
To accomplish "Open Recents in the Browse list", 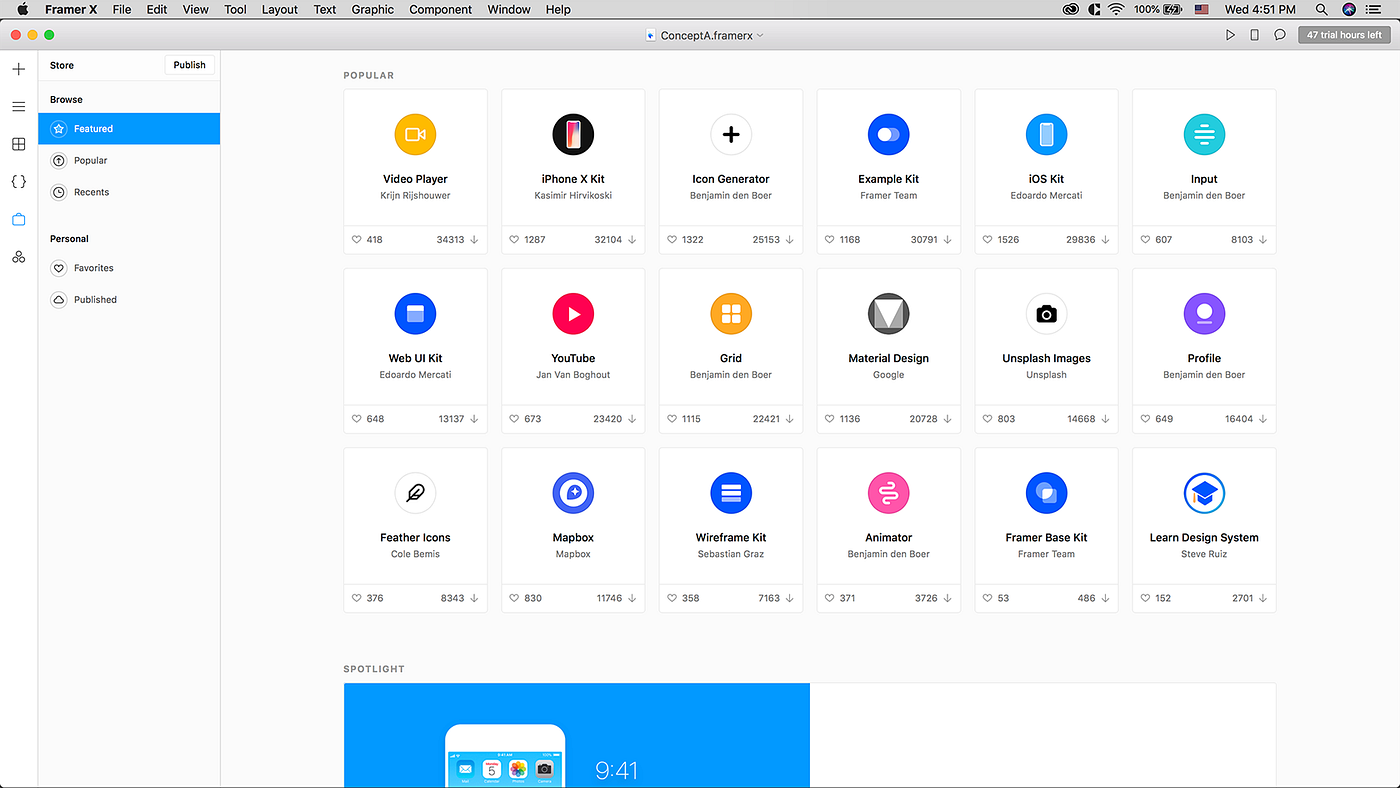I will click(129, 192).
